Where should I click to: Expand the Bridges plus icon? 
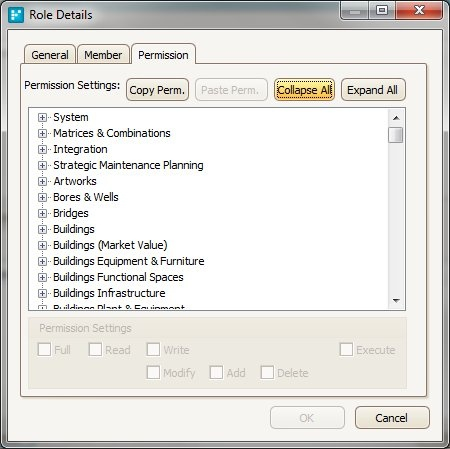[42, 213]
